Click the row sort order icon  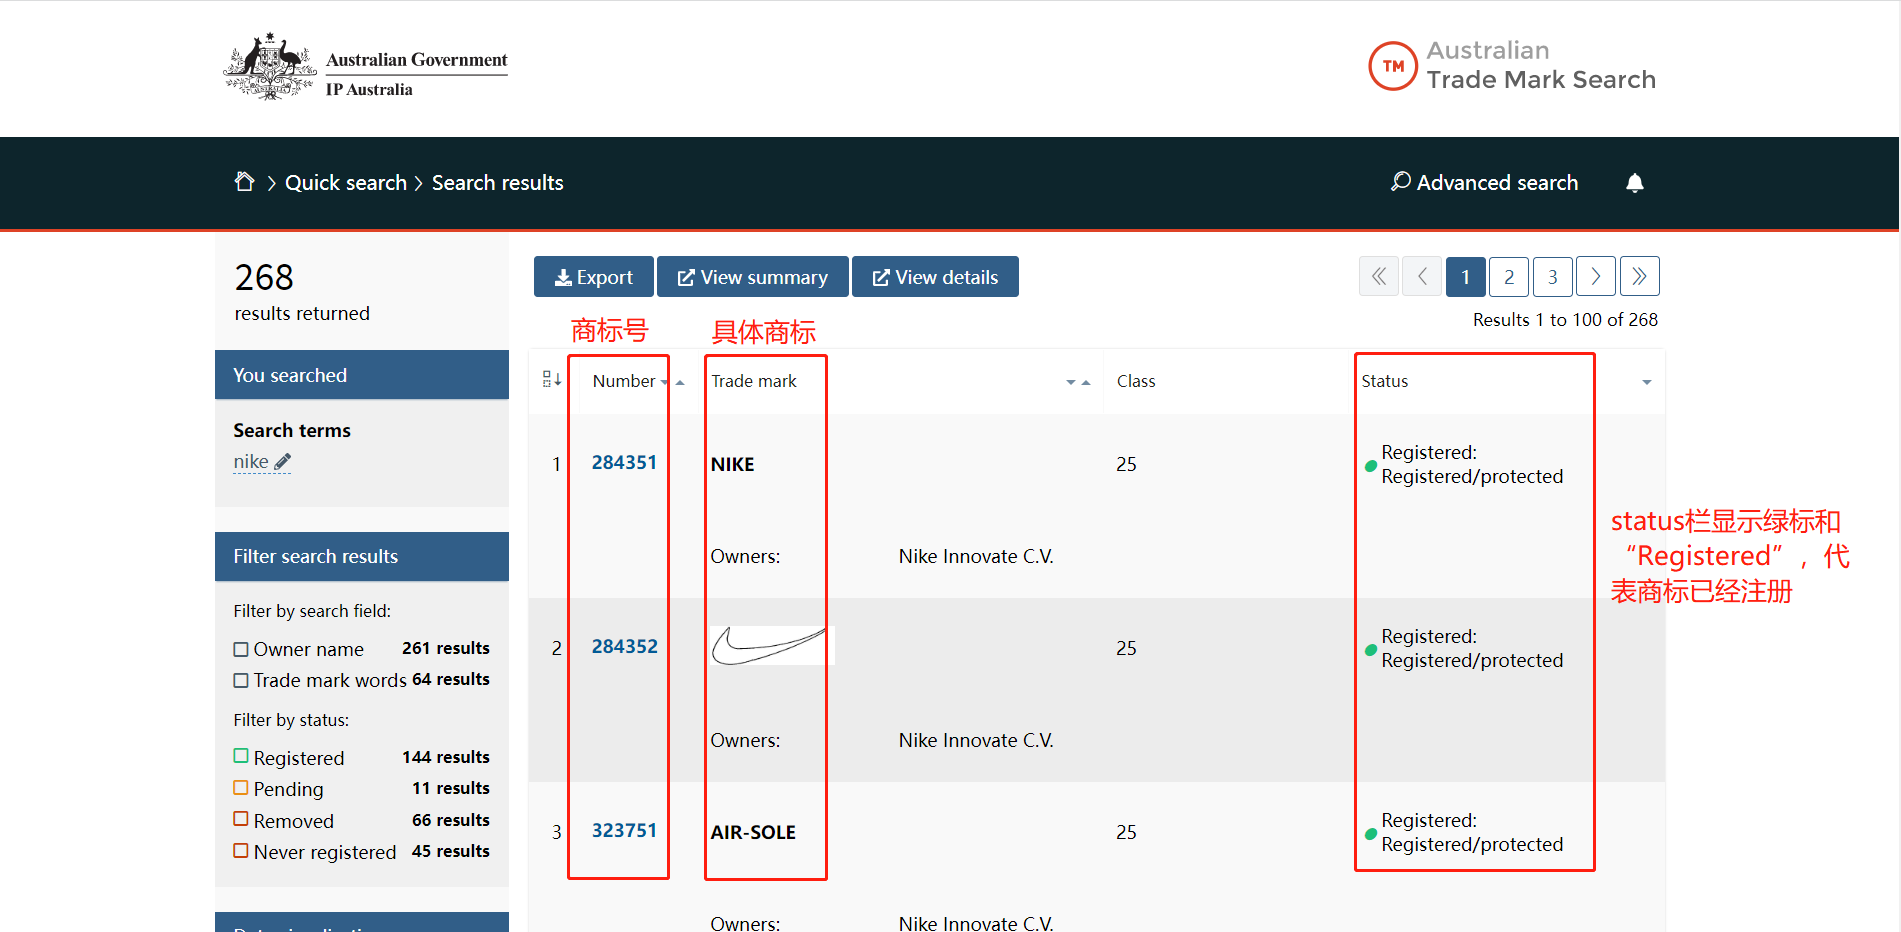click(x=552, y=380)
